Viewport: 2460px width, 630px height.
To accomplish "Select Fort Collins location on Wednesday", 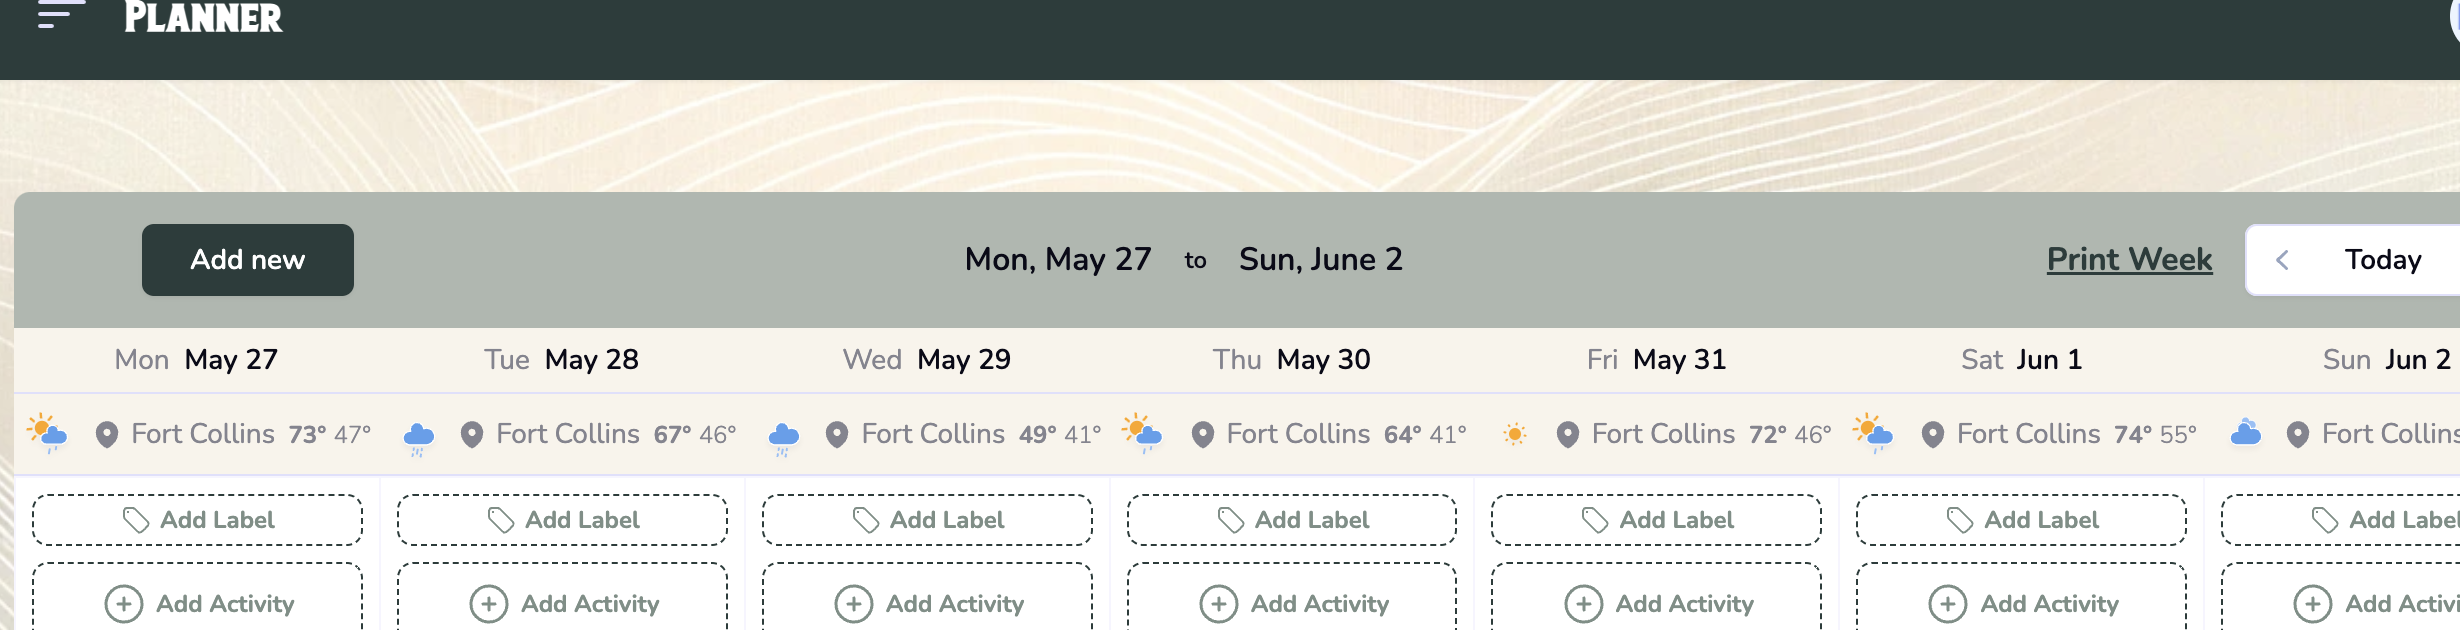I will [x=933, y=434].
